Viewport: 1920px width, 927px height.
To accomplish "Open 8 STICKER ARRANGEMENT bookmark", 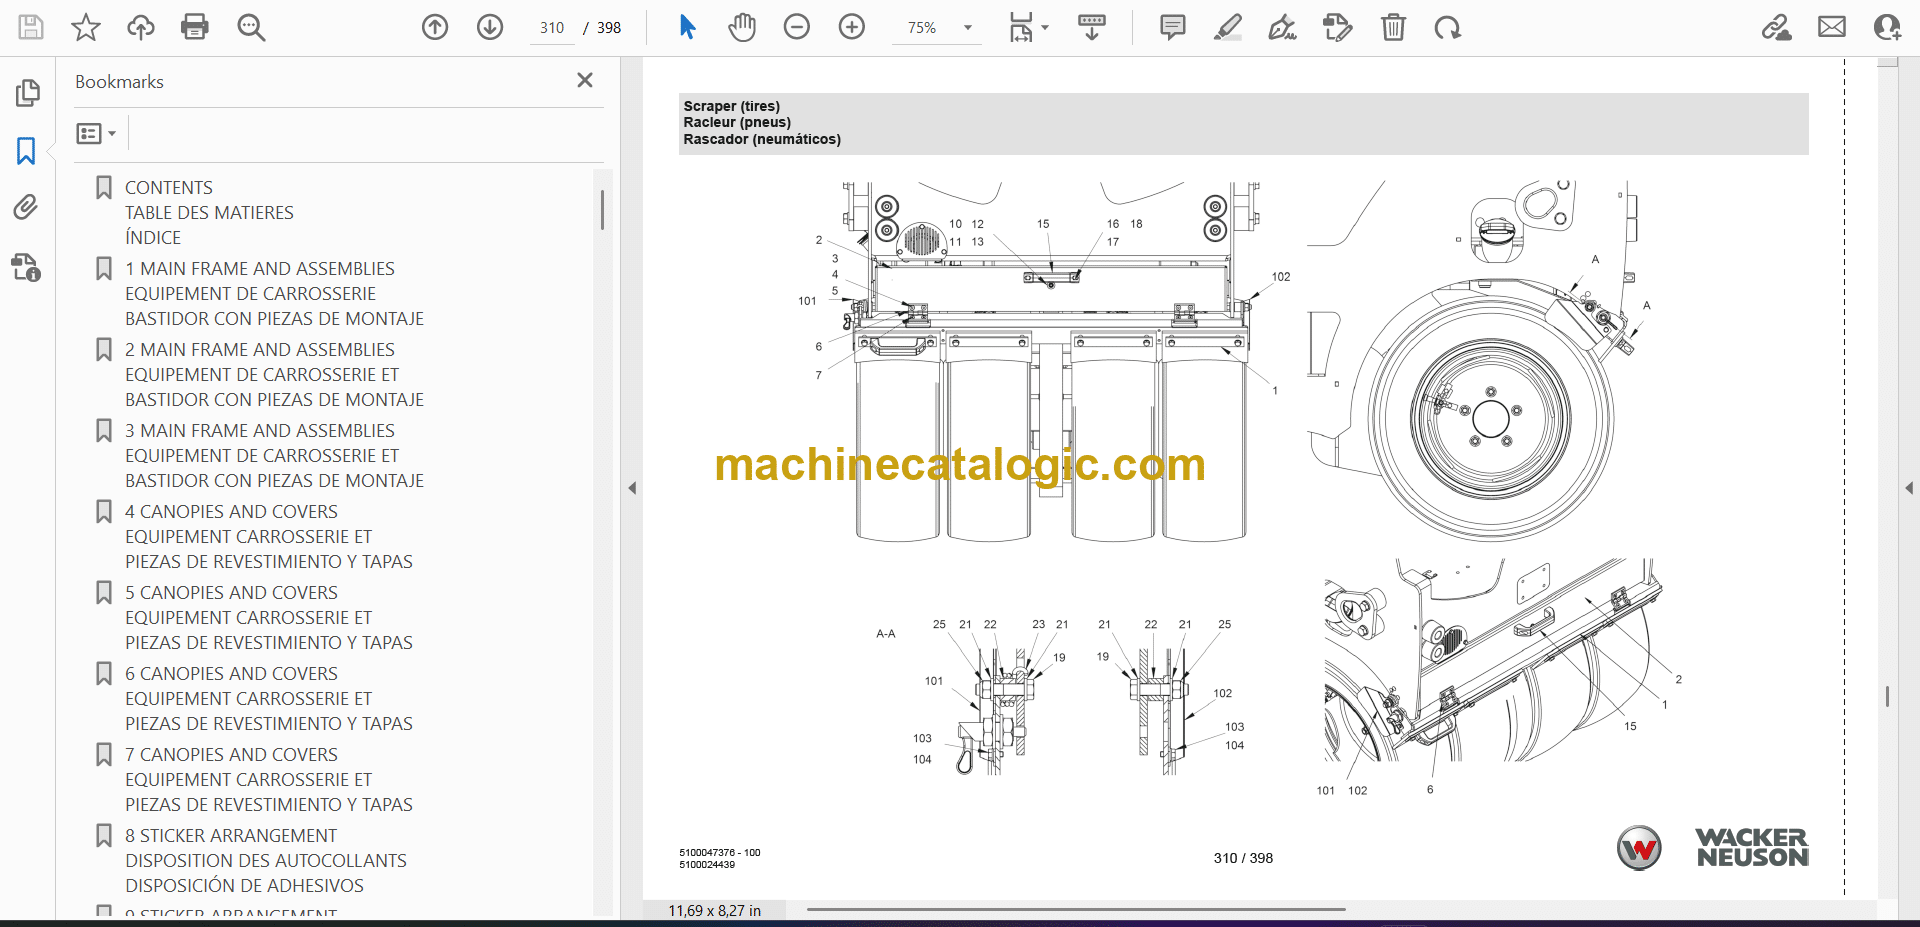I will (231, 836).
